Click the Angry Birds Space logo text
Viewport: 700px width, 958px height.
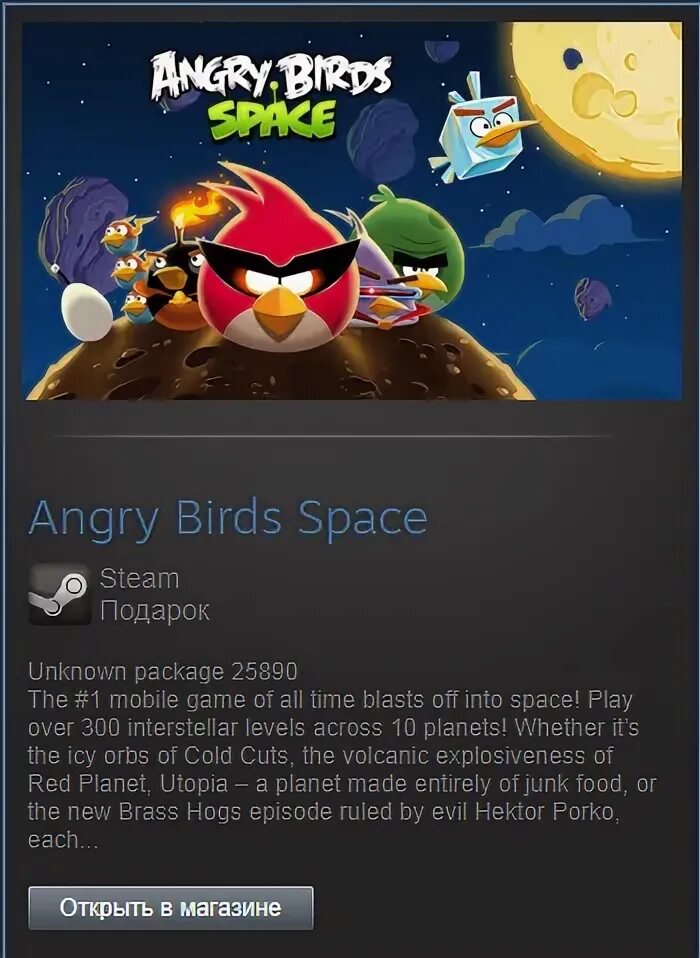271,95
